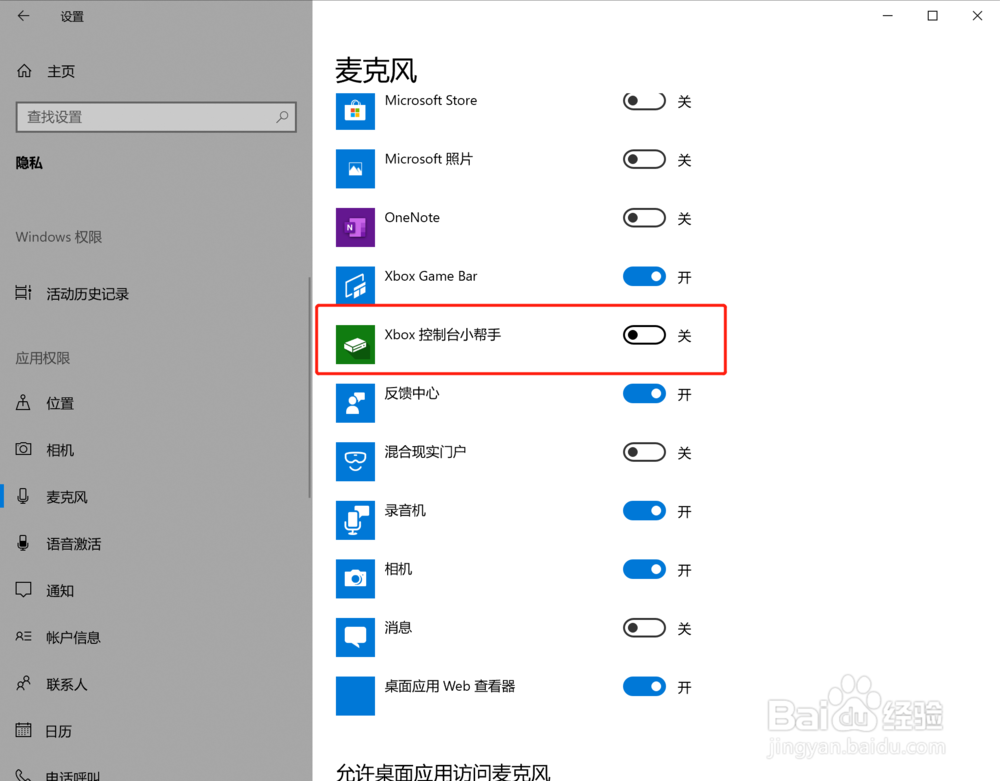Switch to 语音激活 settings page

61,543
